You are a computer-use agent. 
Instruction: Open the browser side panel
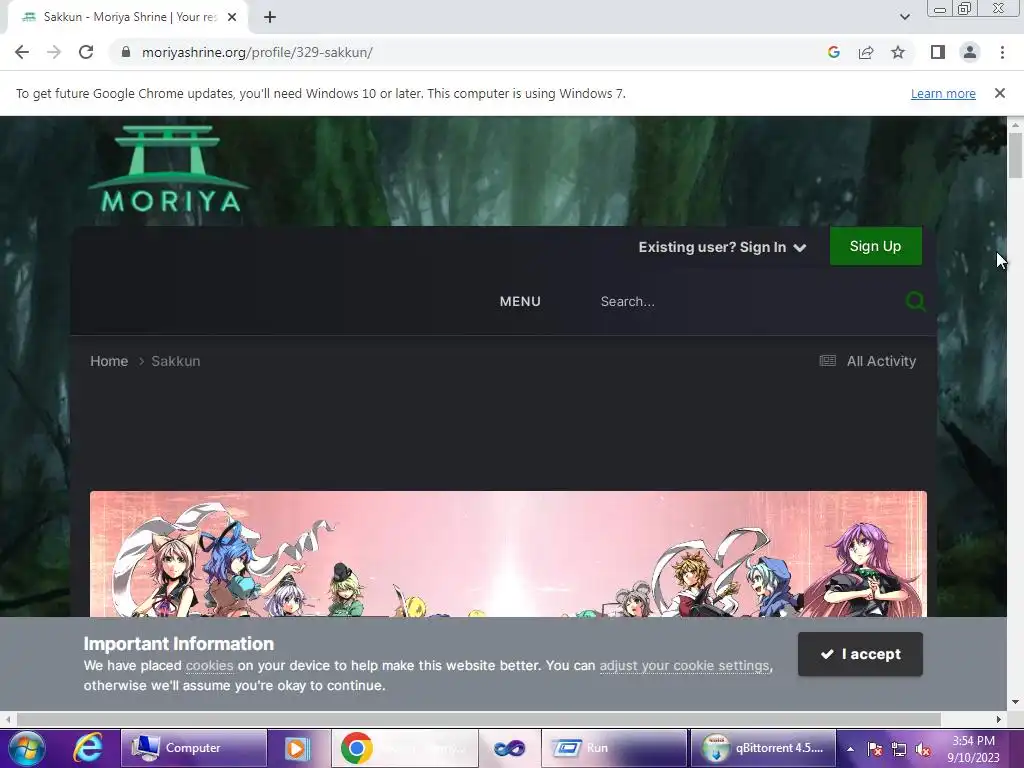point(938,52)
